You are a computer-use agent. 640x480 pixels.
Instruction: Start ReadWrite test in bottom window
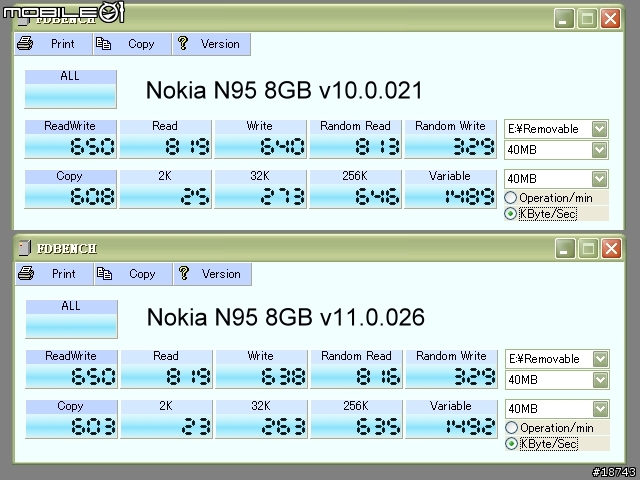coord(71,369)
